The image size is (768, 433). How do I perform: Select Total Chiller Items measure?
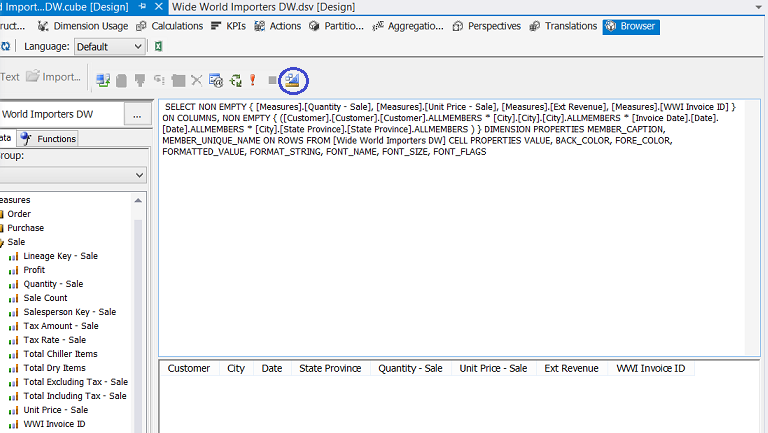click(x=60, y=354)
